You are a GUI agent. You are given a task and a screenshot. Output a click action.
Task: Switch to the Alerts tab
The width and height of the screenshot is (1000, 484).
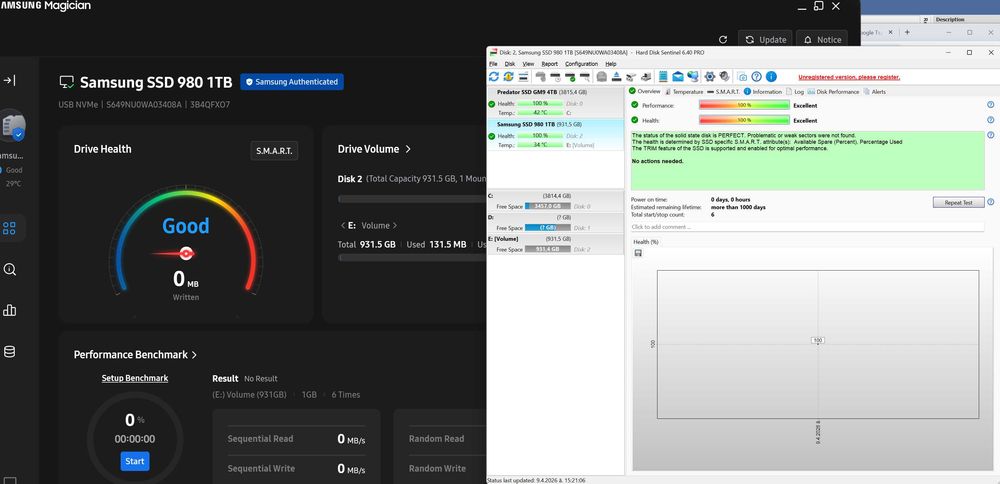pos(875,92)
